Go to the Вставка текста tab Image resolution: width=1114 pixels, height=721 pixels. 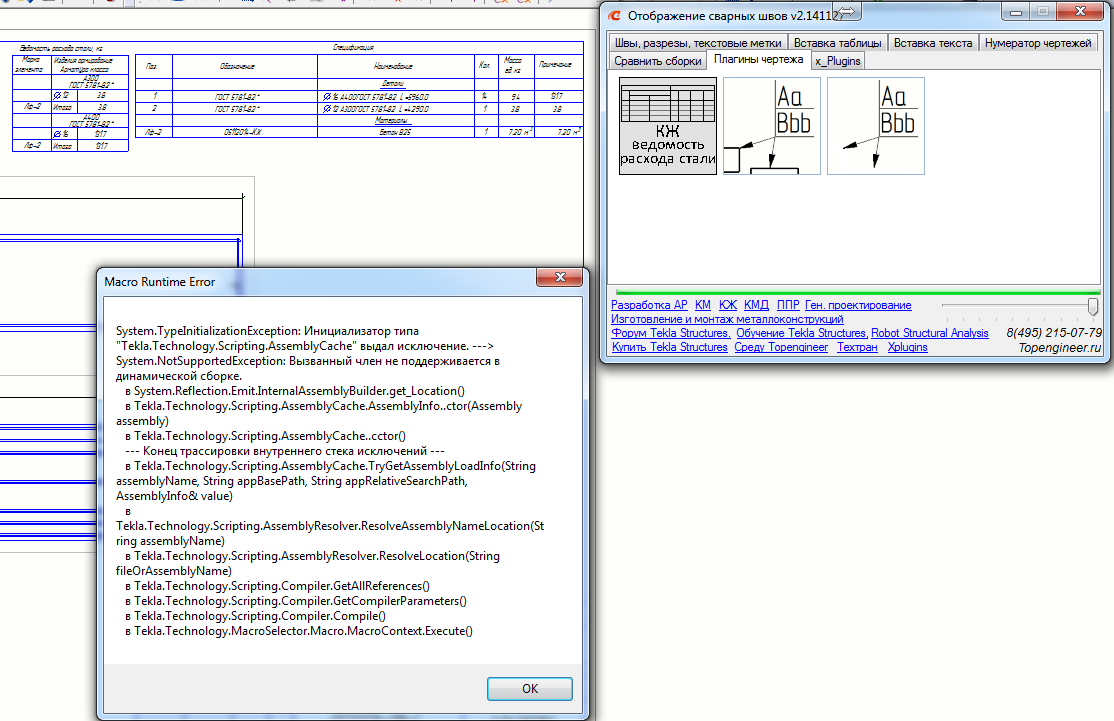(x=932, y=43)
